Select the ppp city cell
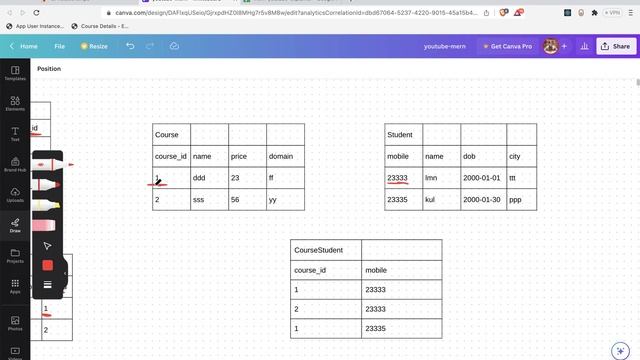 pyautogui.click(x=522, y=200)
